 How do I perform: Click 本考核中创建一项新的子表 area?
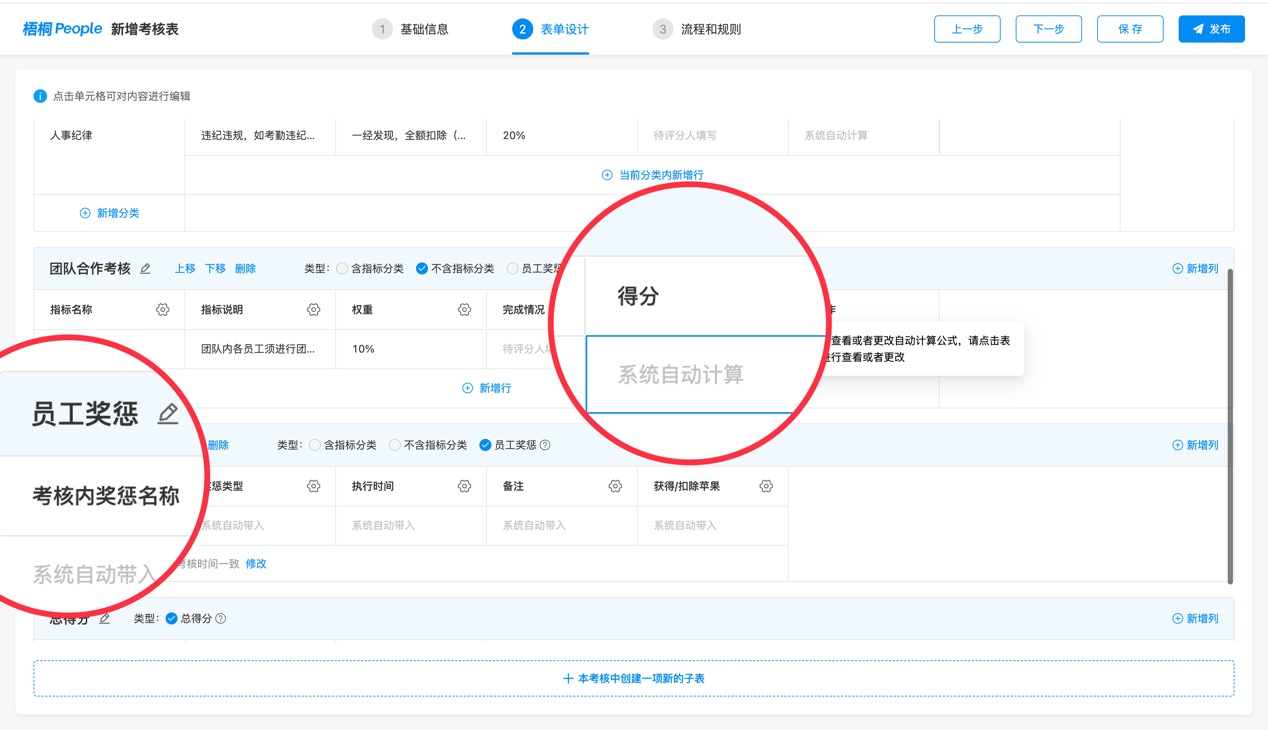tap(633, 679)
